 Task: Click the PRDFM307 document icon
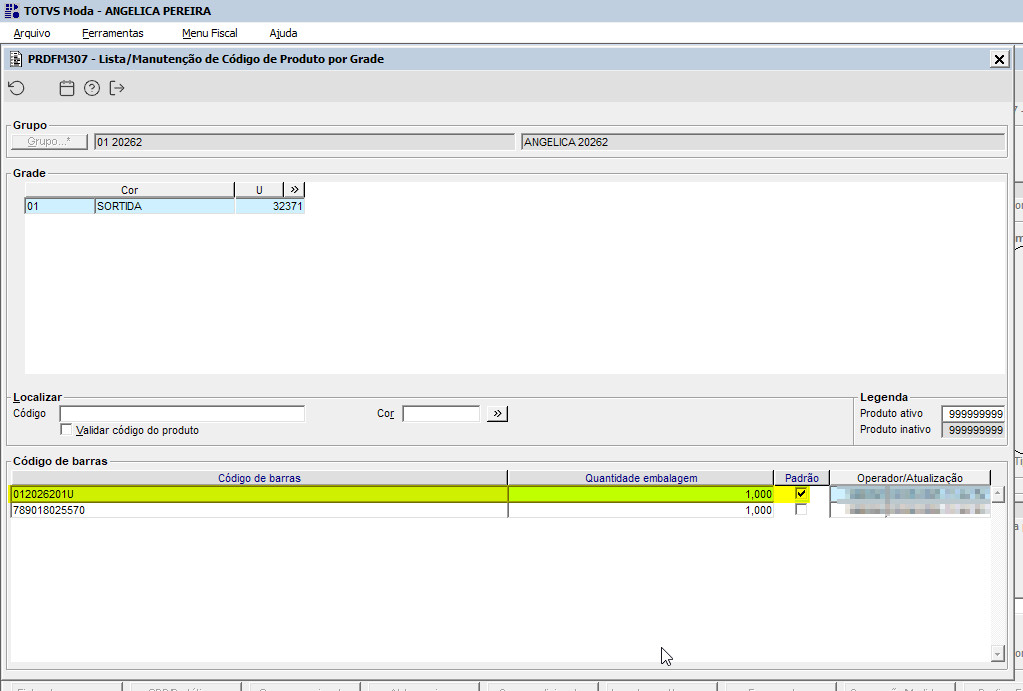pyautogui.click(x=16, y=59)
